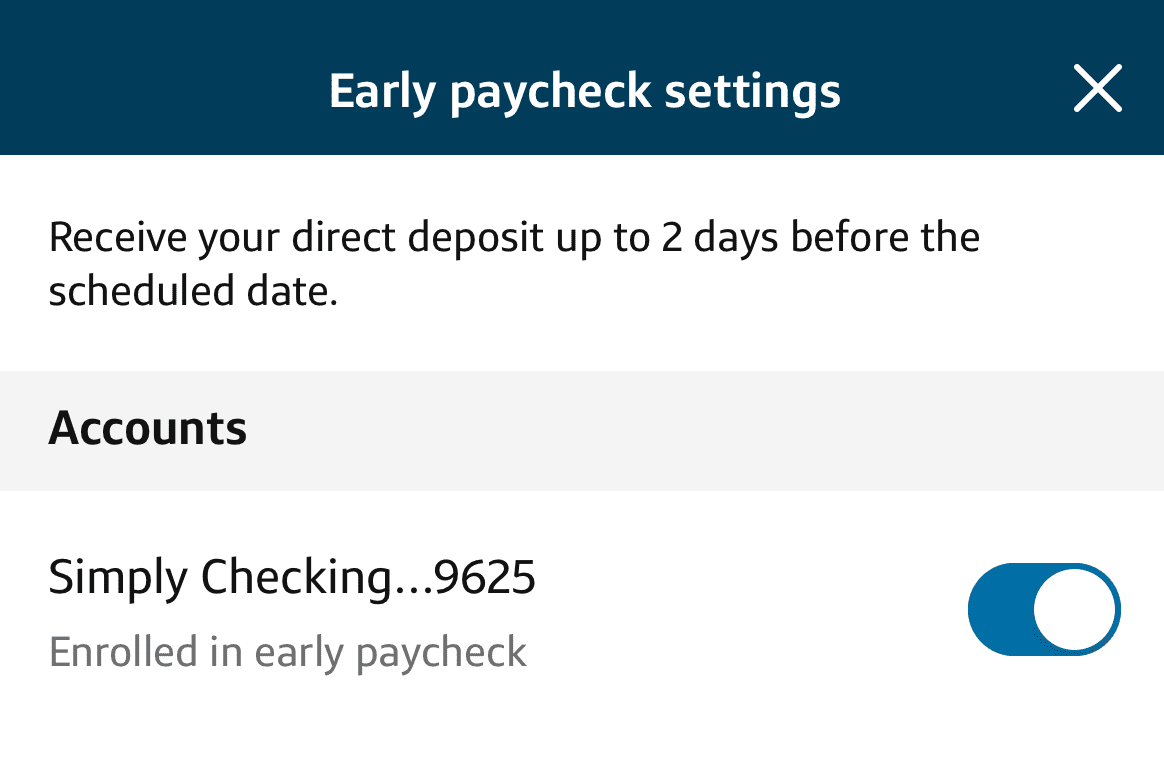Close the Early paycheck settings dialog

1097,88
